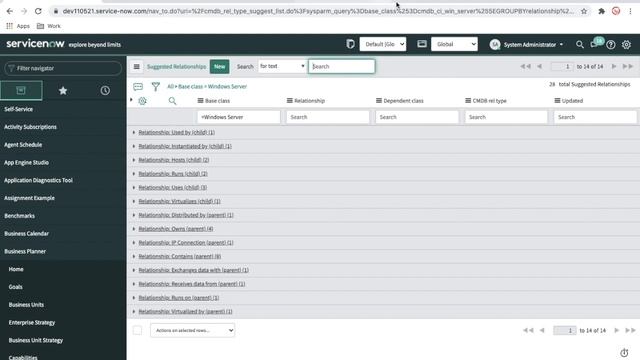640x360 pixels.
Task: Open Relationship: Virtualized by (parent) link
Action: point(185,311)
